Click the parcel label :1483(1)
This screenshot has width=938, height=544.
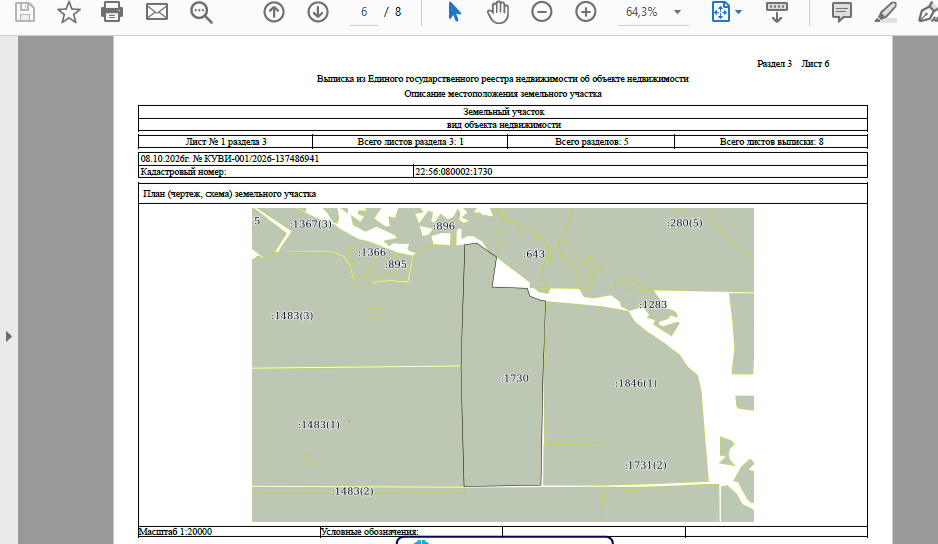(319, 424)
